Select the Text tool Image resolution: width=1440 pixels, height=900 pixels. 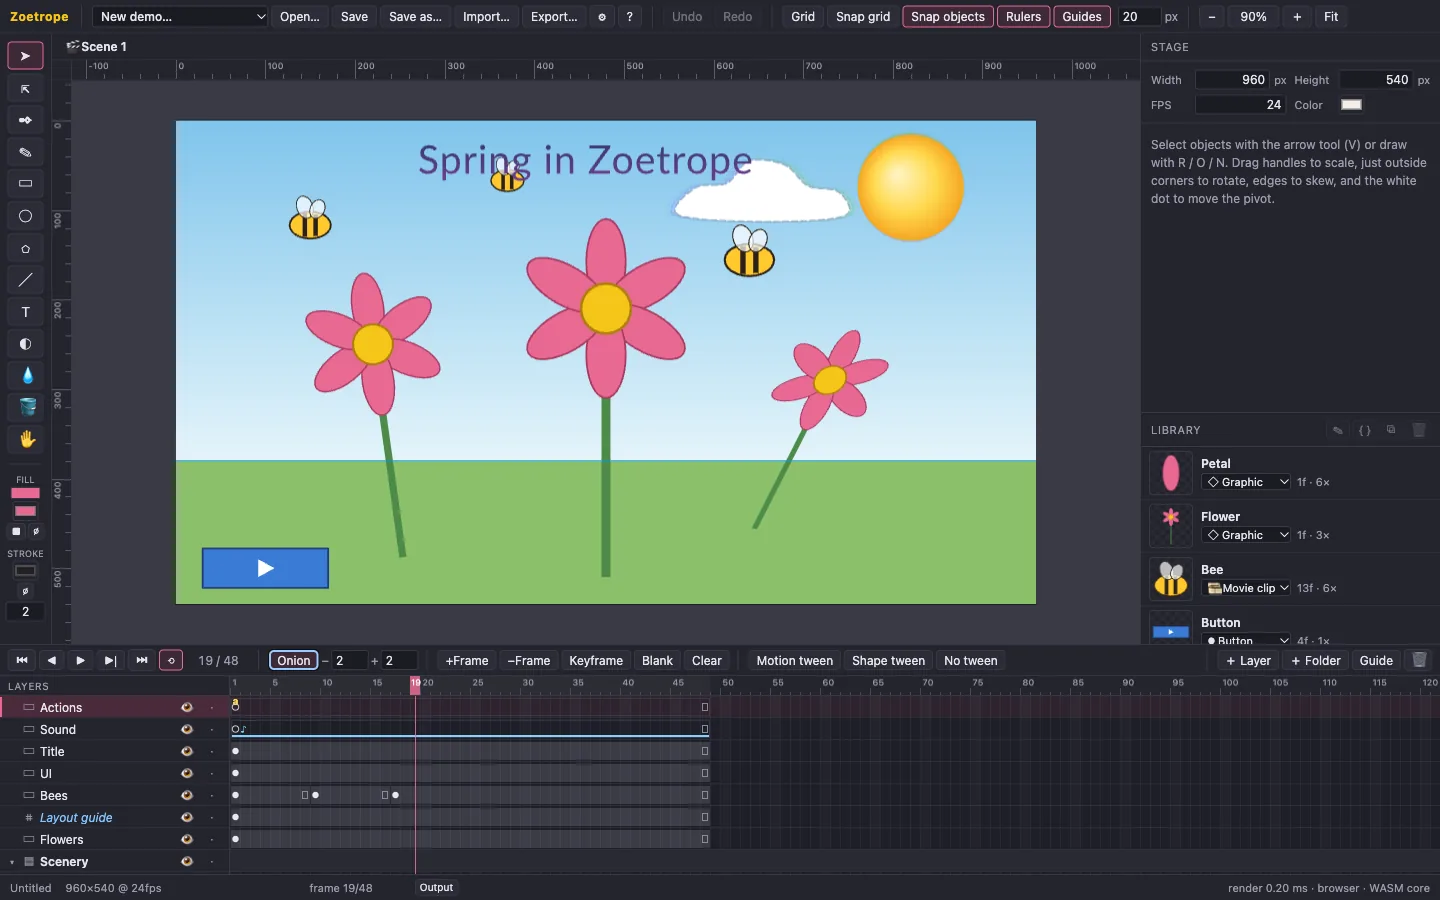[25, 312]
